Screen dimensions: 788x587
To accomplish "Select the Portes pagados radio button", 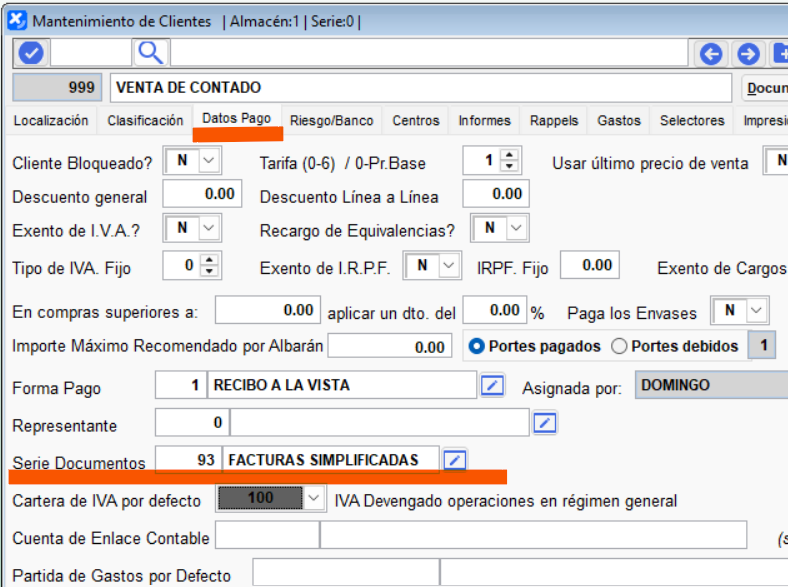I will coord(477,346).
